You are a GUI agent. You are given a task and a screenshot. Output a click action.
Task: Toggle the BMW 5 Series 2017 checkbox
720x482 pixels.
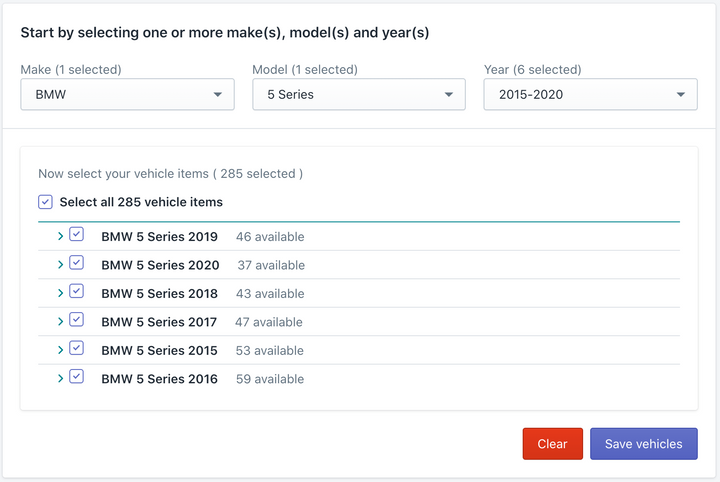pos(77,319)
